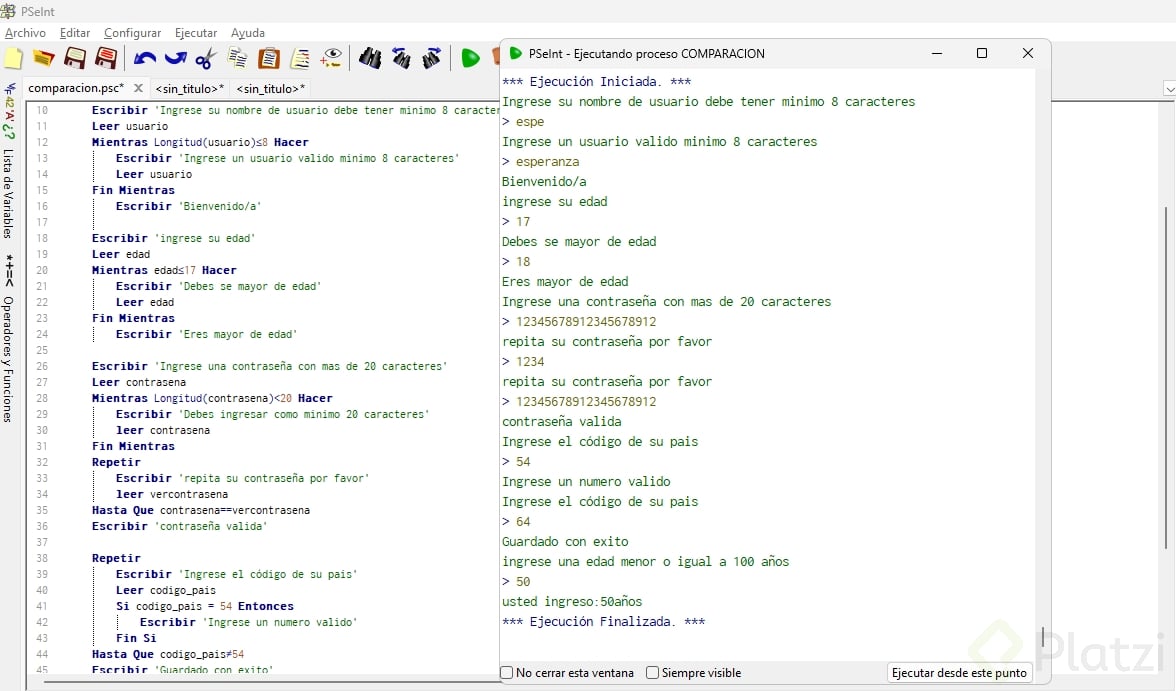Click code line 'Mientras edad≤17 Hacer'
The width and height of the screenshot is (1176, 691).
(164, 270)
